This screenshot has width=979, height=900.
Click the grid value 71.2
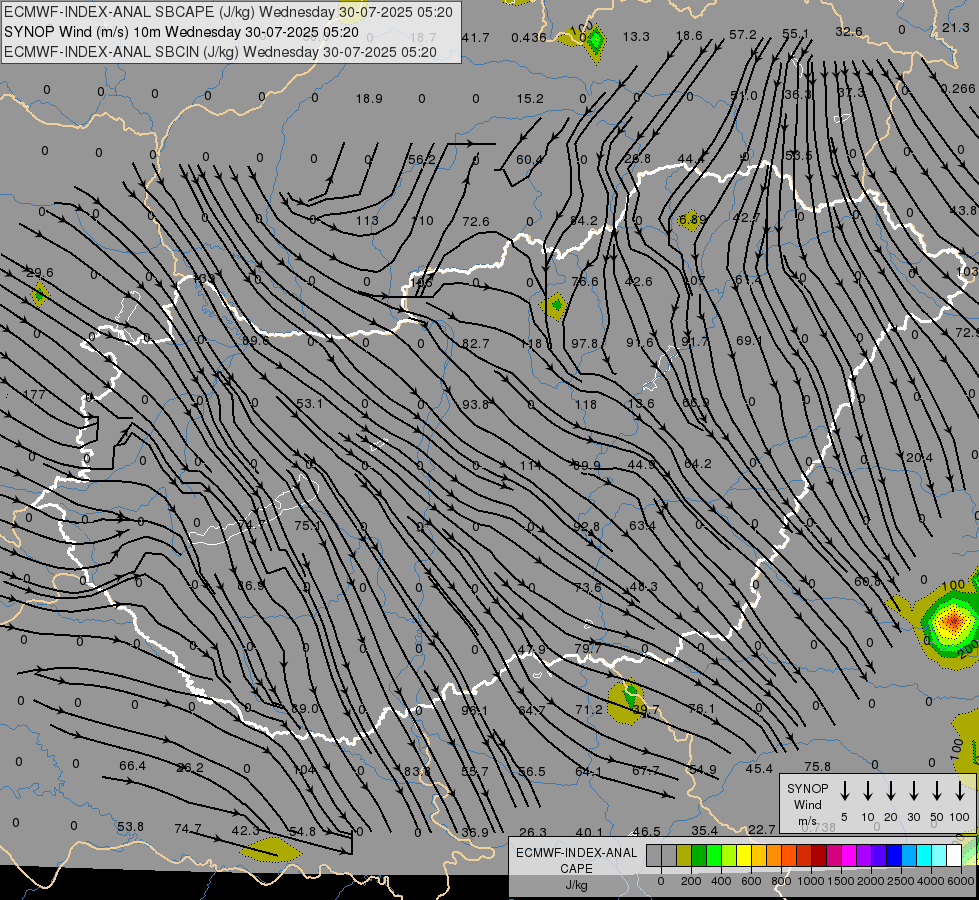click(x=589, y=710)
